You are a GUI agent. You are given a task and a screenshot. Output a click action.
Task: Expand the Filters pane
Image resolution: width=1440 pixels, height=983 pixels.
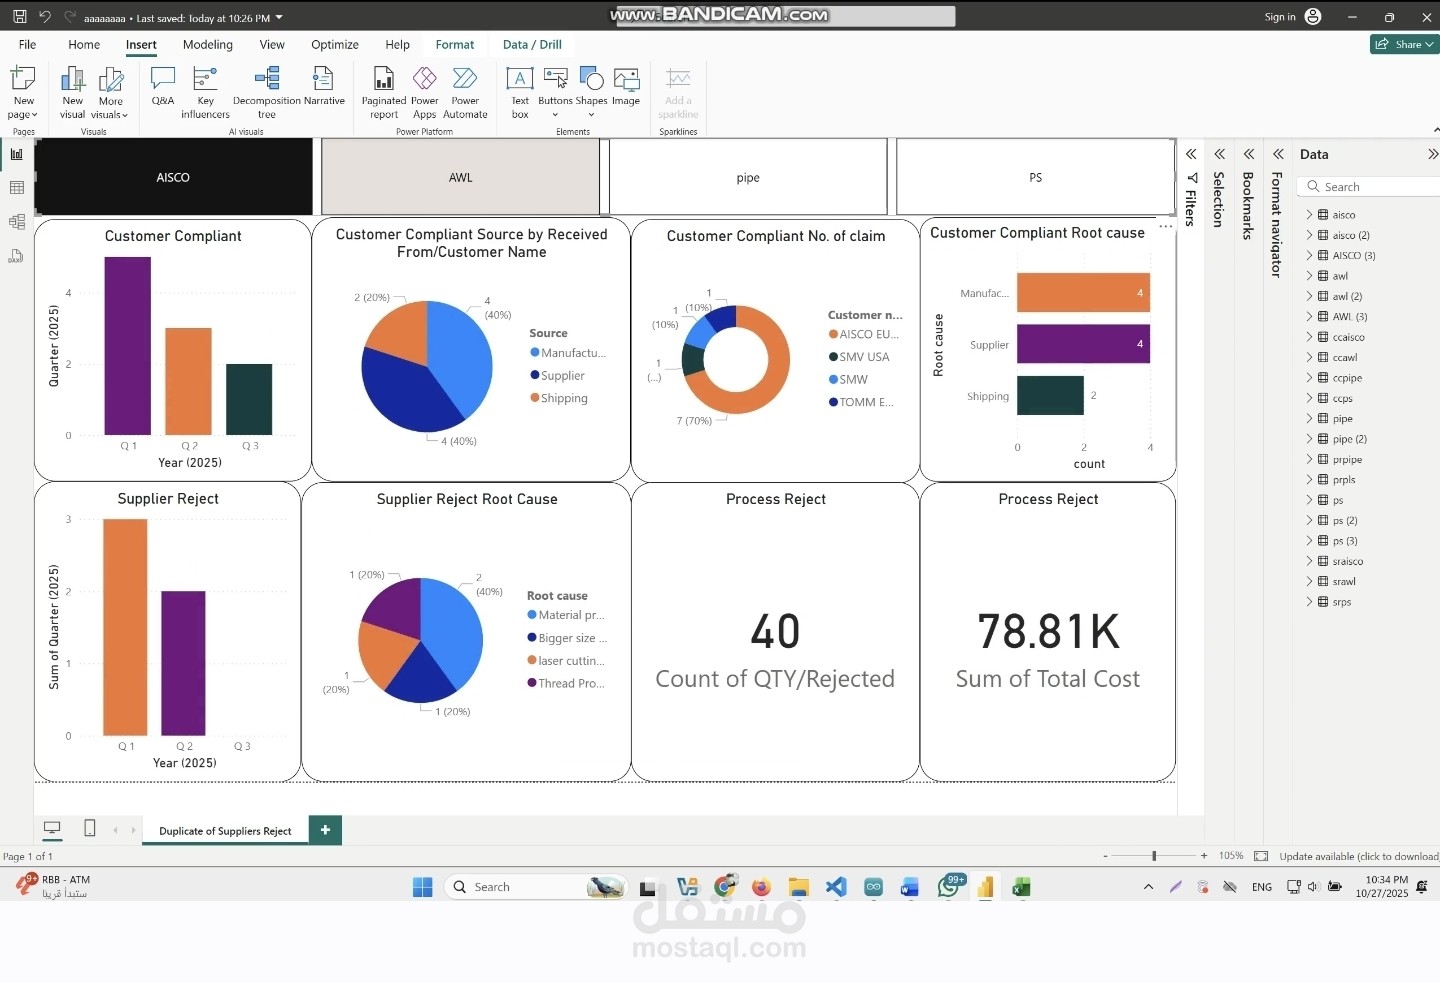pos(1191,154)
